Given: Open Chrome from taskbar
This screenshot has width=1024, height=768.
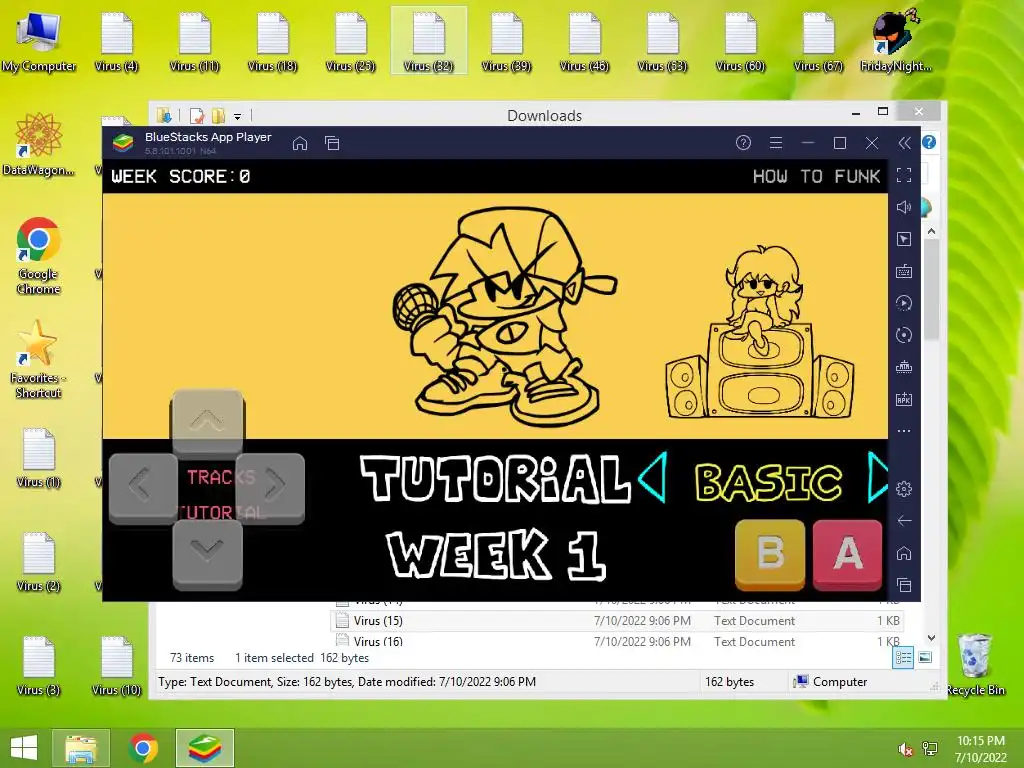Looking at the screenshot, I should coord(143,748).
